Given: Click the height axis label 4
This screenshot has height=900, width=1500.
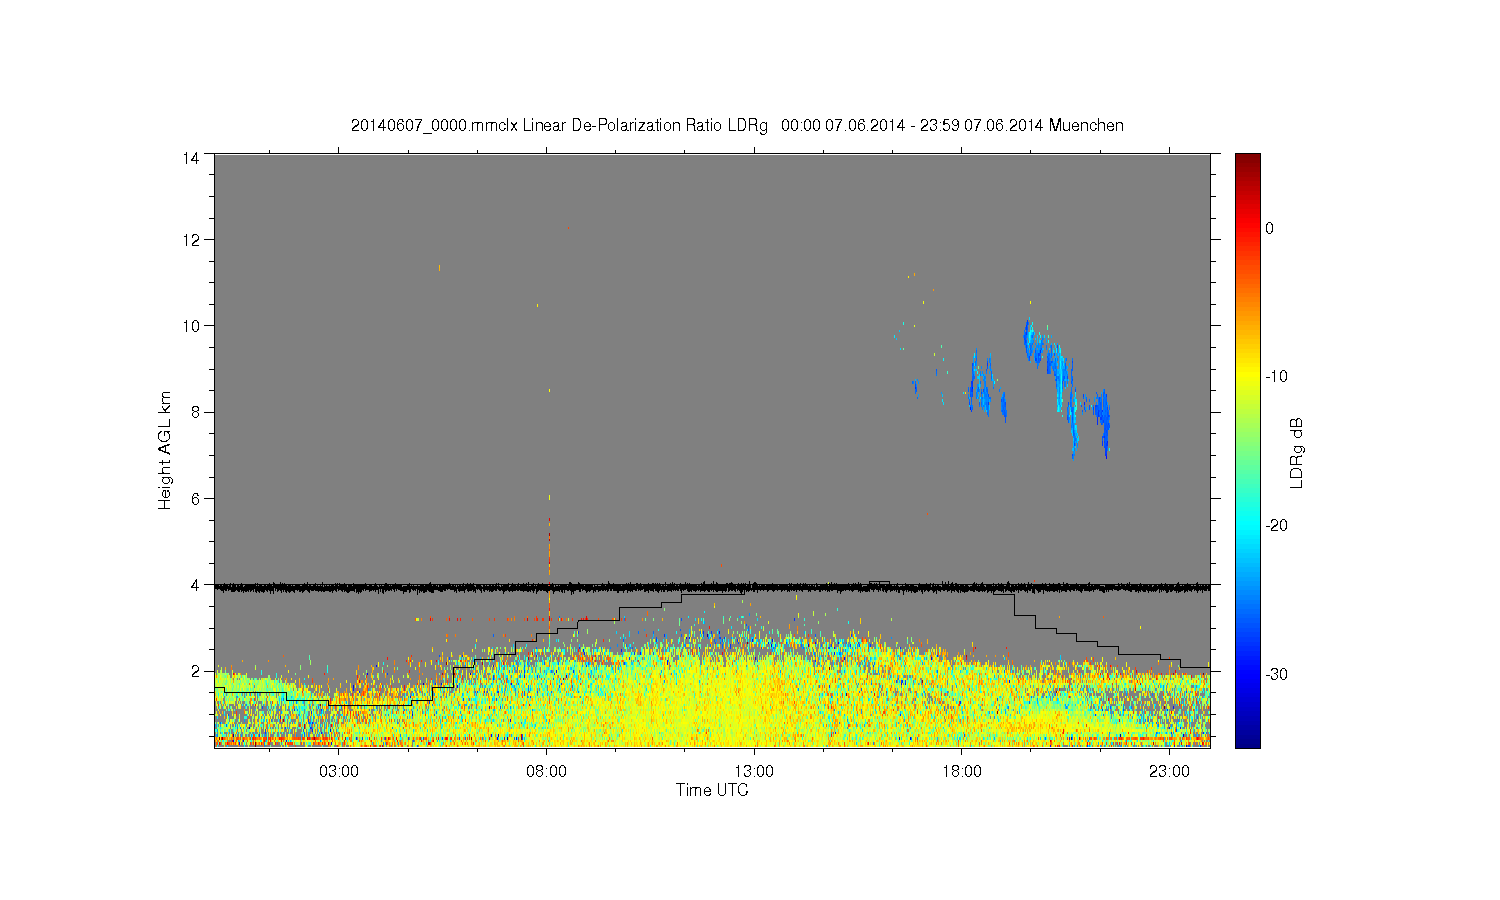Looking at the screenshot, I should click(x=195, y=585).
